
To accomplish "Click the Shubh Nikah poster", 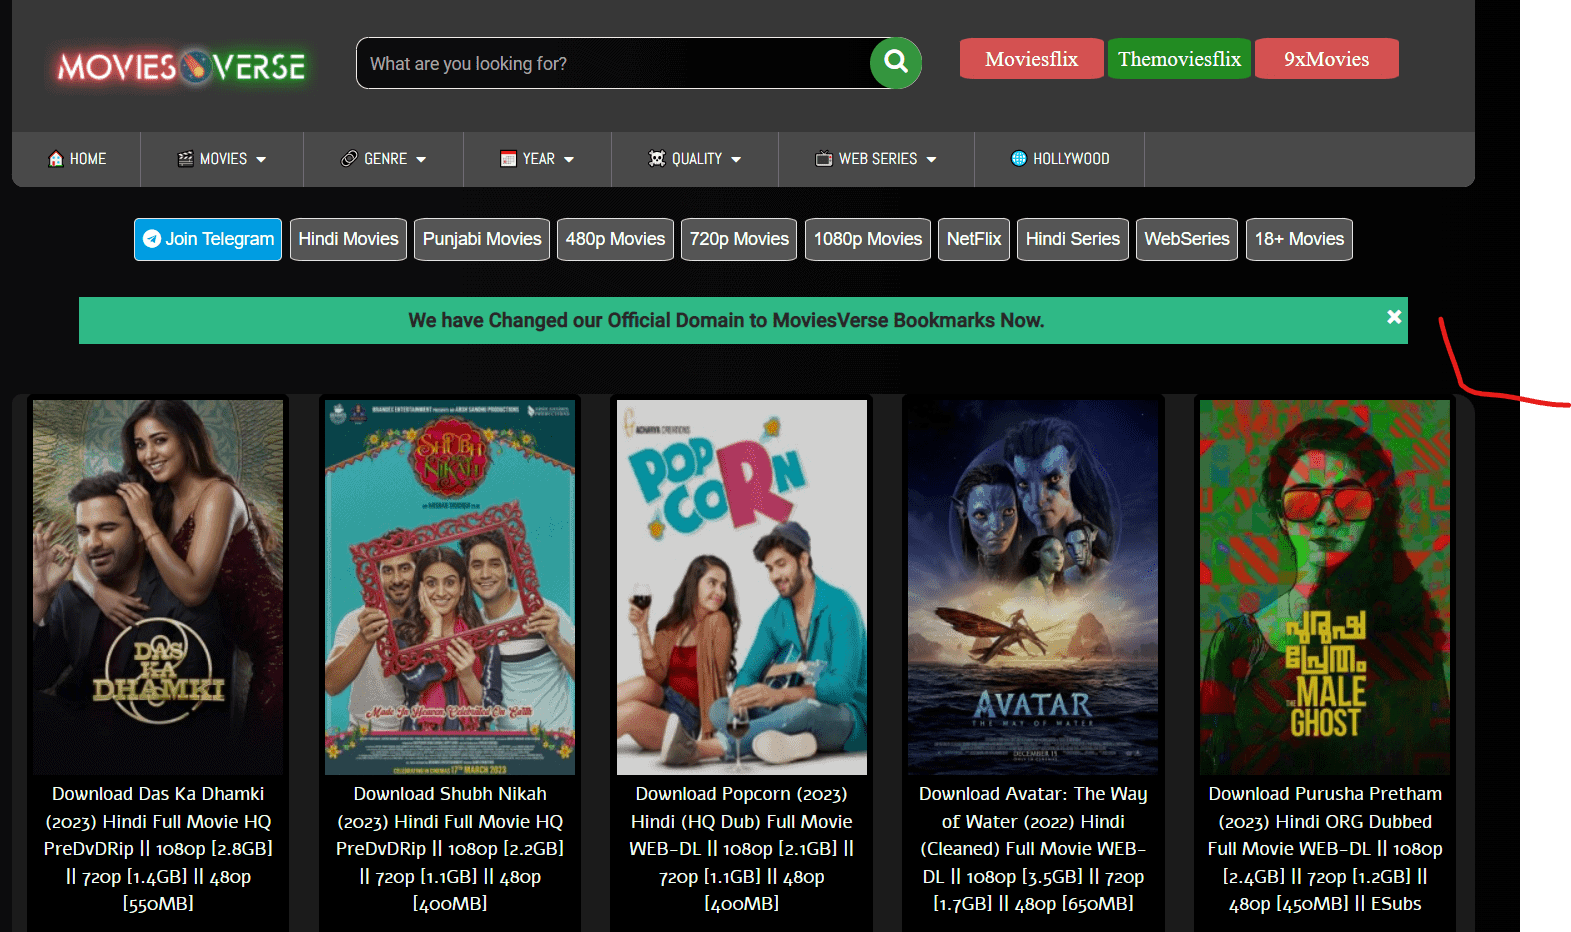I will tap(450, 587).
